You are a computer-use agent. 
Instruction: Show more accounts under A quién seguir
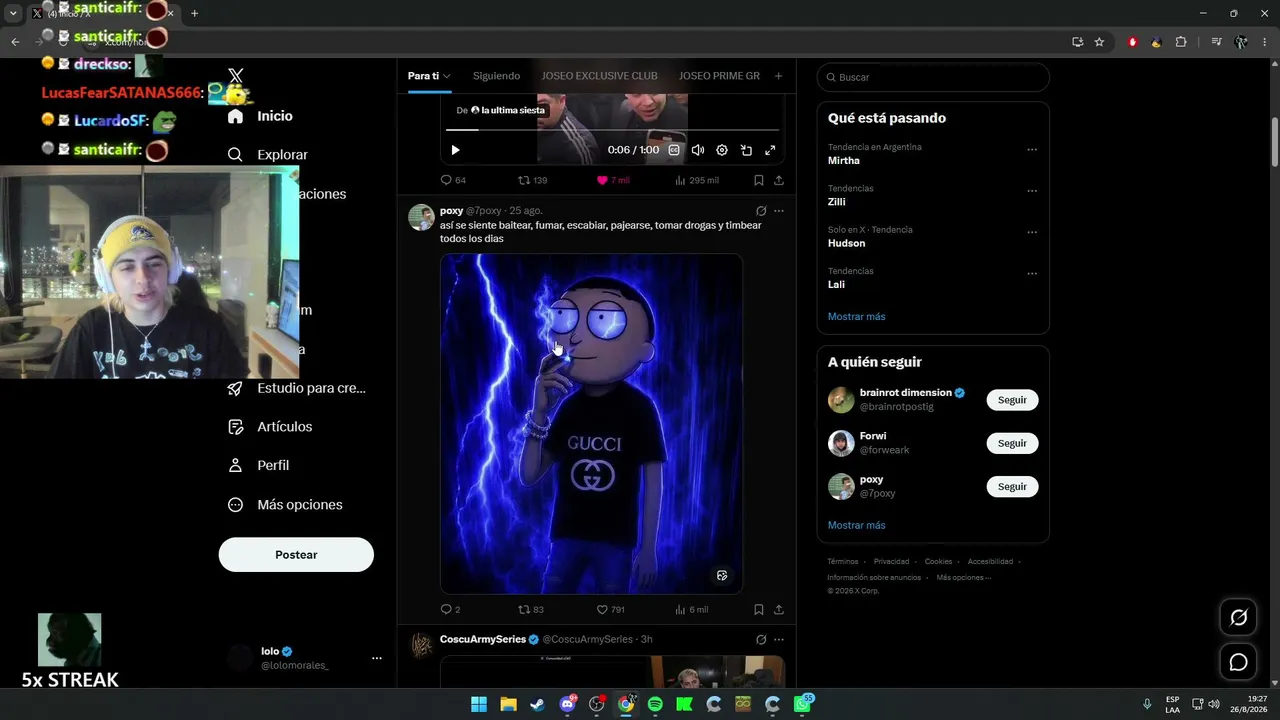pyautogui.click(x=856, y=525)
